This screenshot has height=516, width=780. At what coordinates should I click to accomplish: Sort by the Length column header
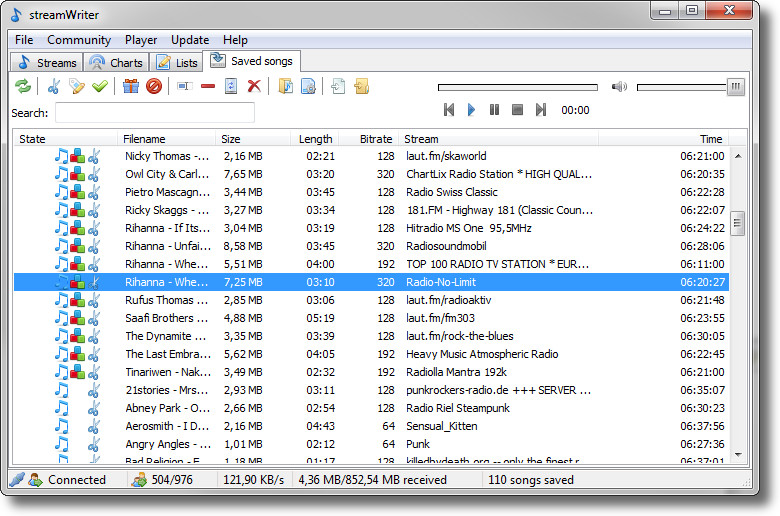[x=315, y=139]
